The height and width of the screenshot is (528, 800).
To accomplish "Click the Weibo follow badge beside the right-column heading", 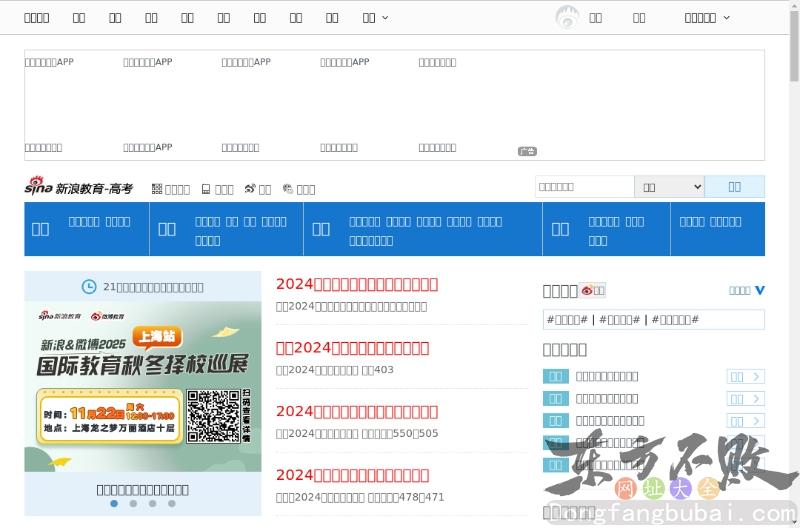I will 593,291.
